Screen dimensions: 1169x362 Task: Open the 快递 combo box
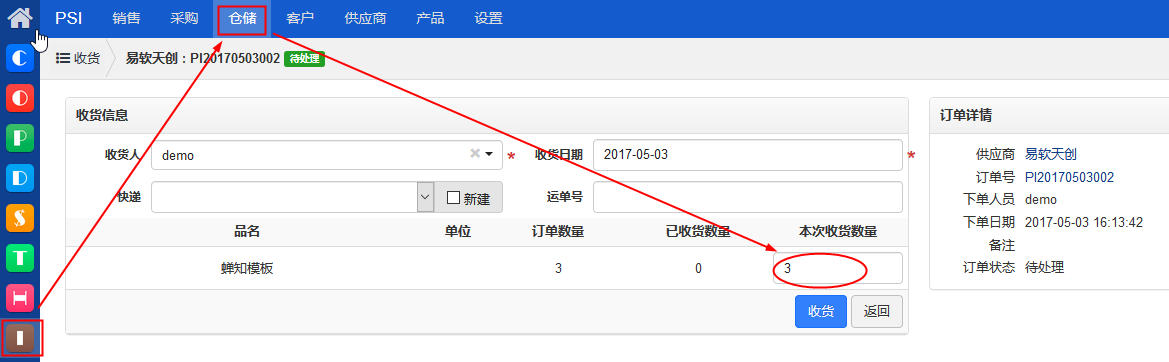click(x=292, y=197)
